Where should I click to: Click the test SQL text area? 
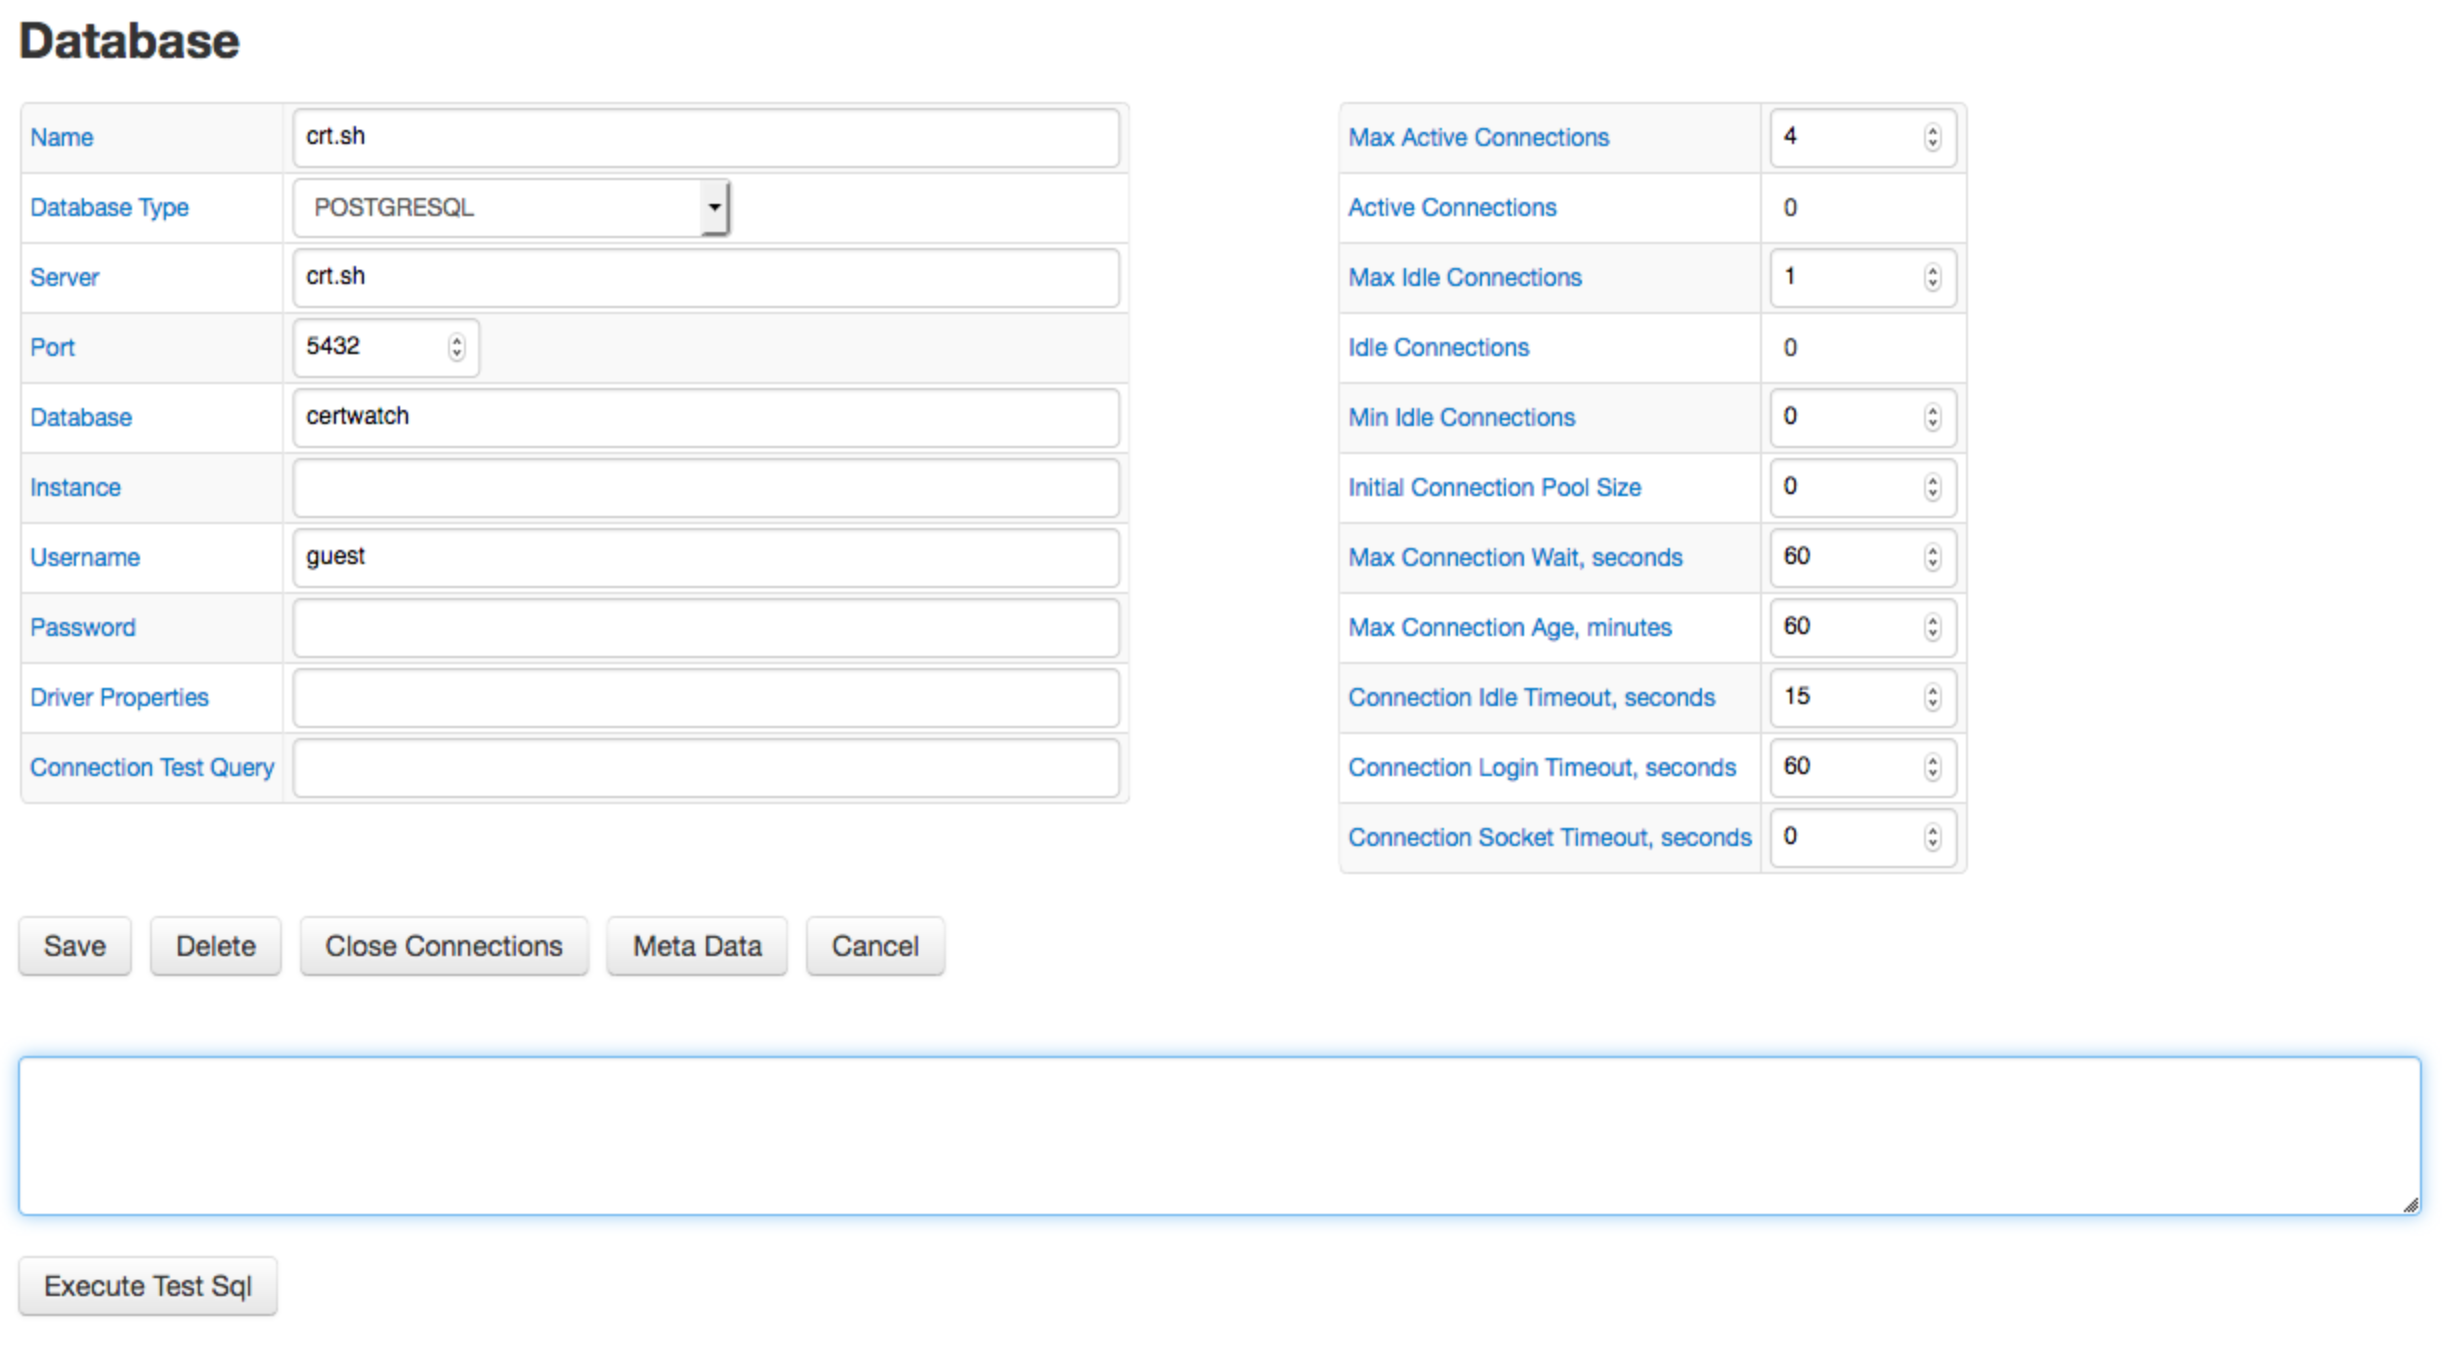pos(1220,1136)
